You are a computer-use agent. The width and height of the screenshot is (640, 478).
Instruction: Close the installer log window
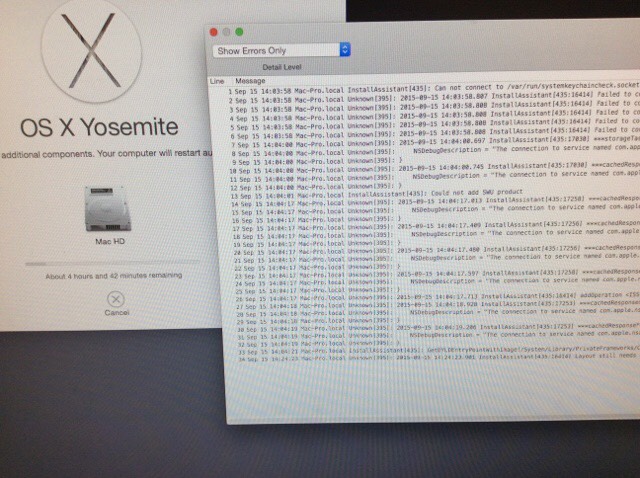(213, 32)
